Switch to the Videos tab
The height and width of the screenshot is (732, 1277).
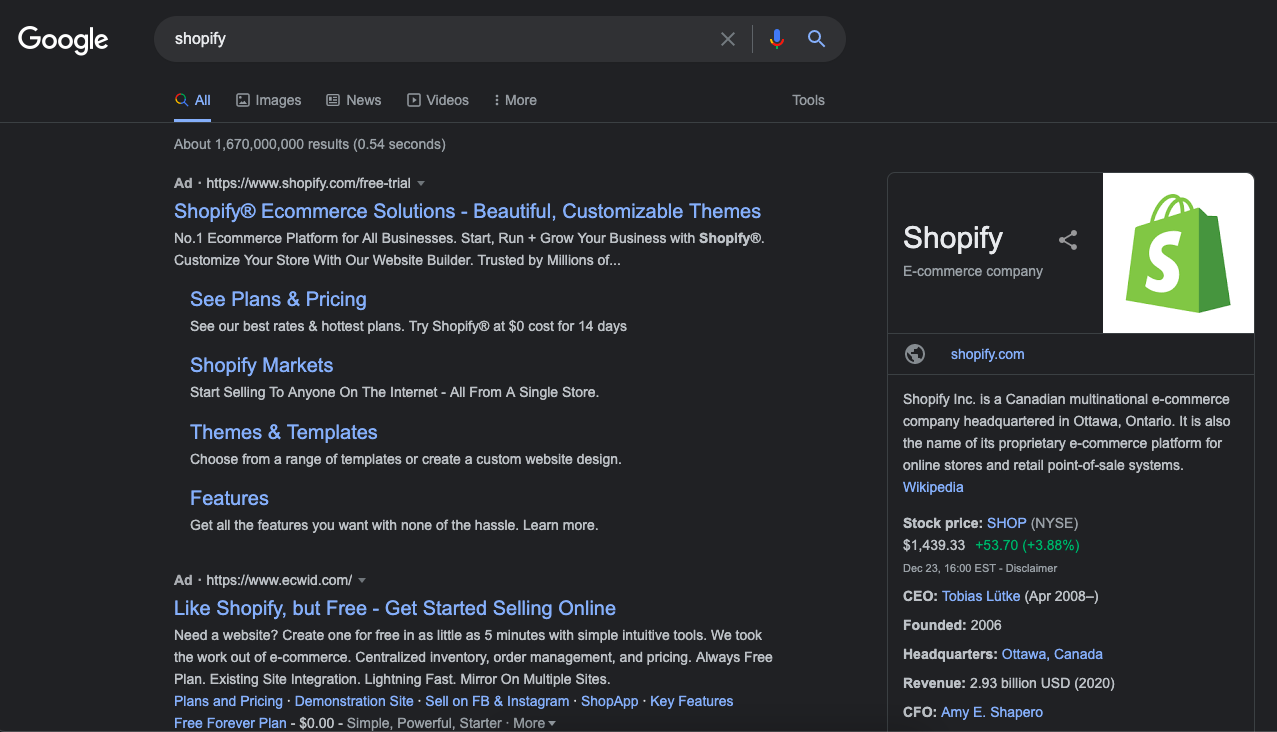(437, 100)
